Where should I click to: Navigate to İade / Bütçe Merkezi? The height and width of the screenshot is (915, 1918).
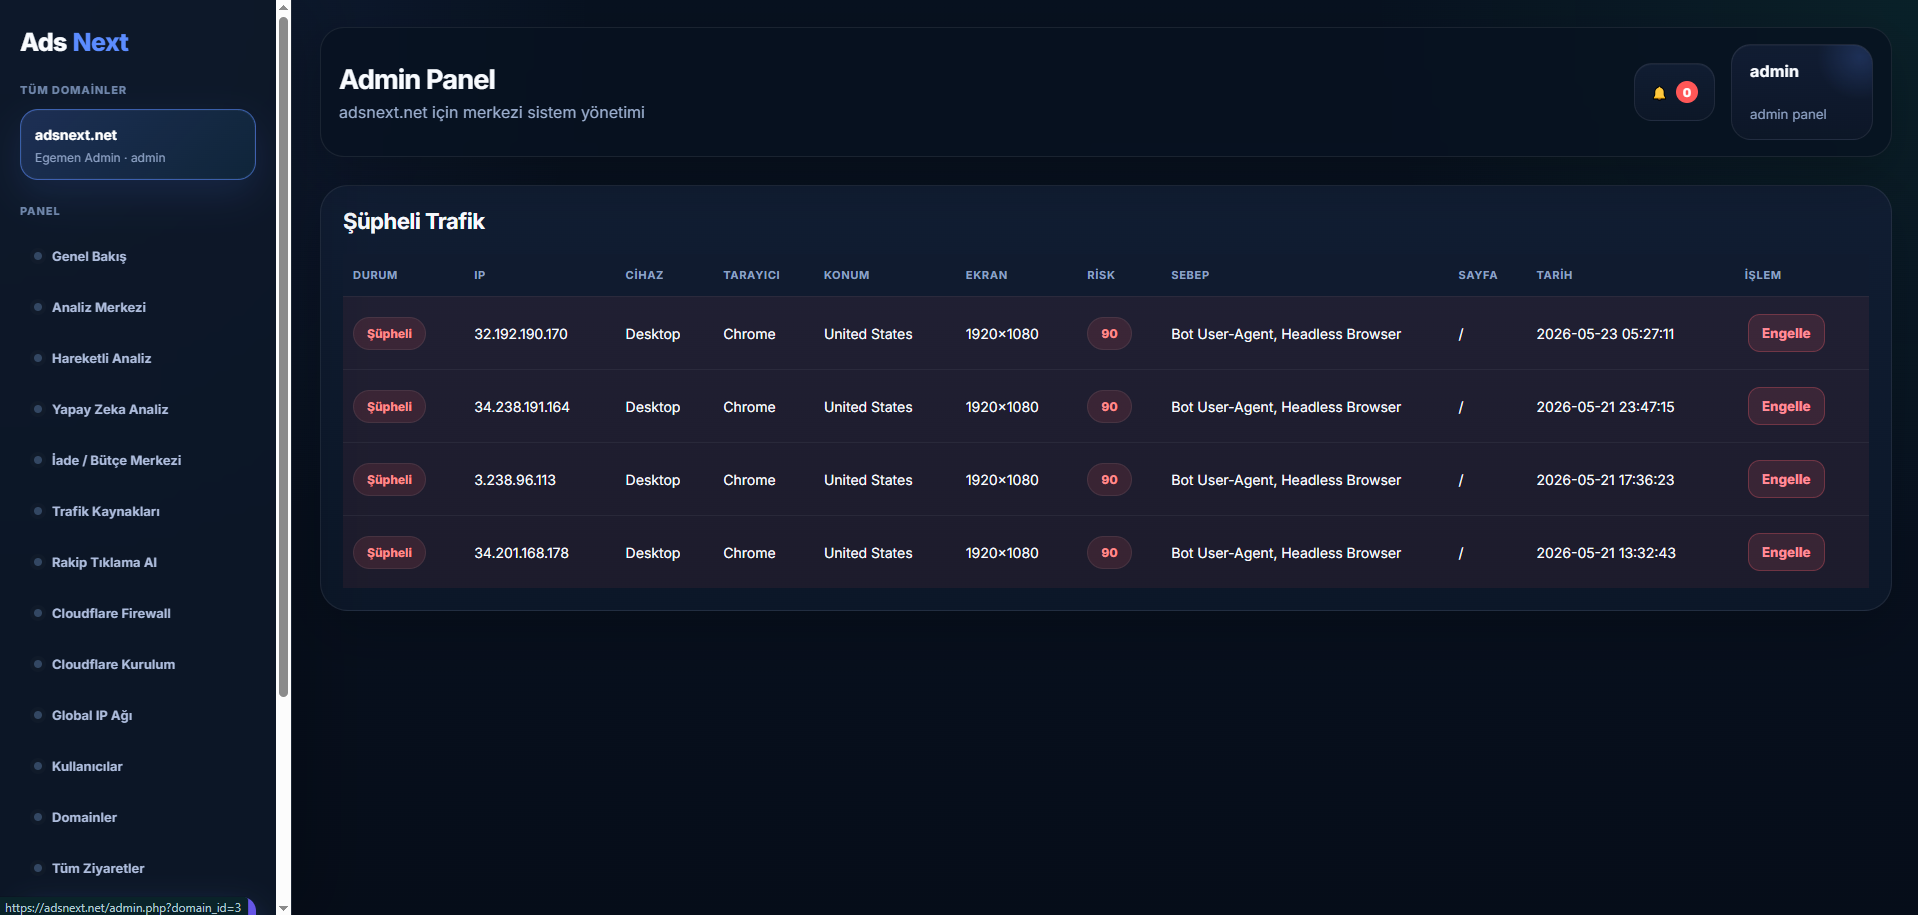pos(116,460)
